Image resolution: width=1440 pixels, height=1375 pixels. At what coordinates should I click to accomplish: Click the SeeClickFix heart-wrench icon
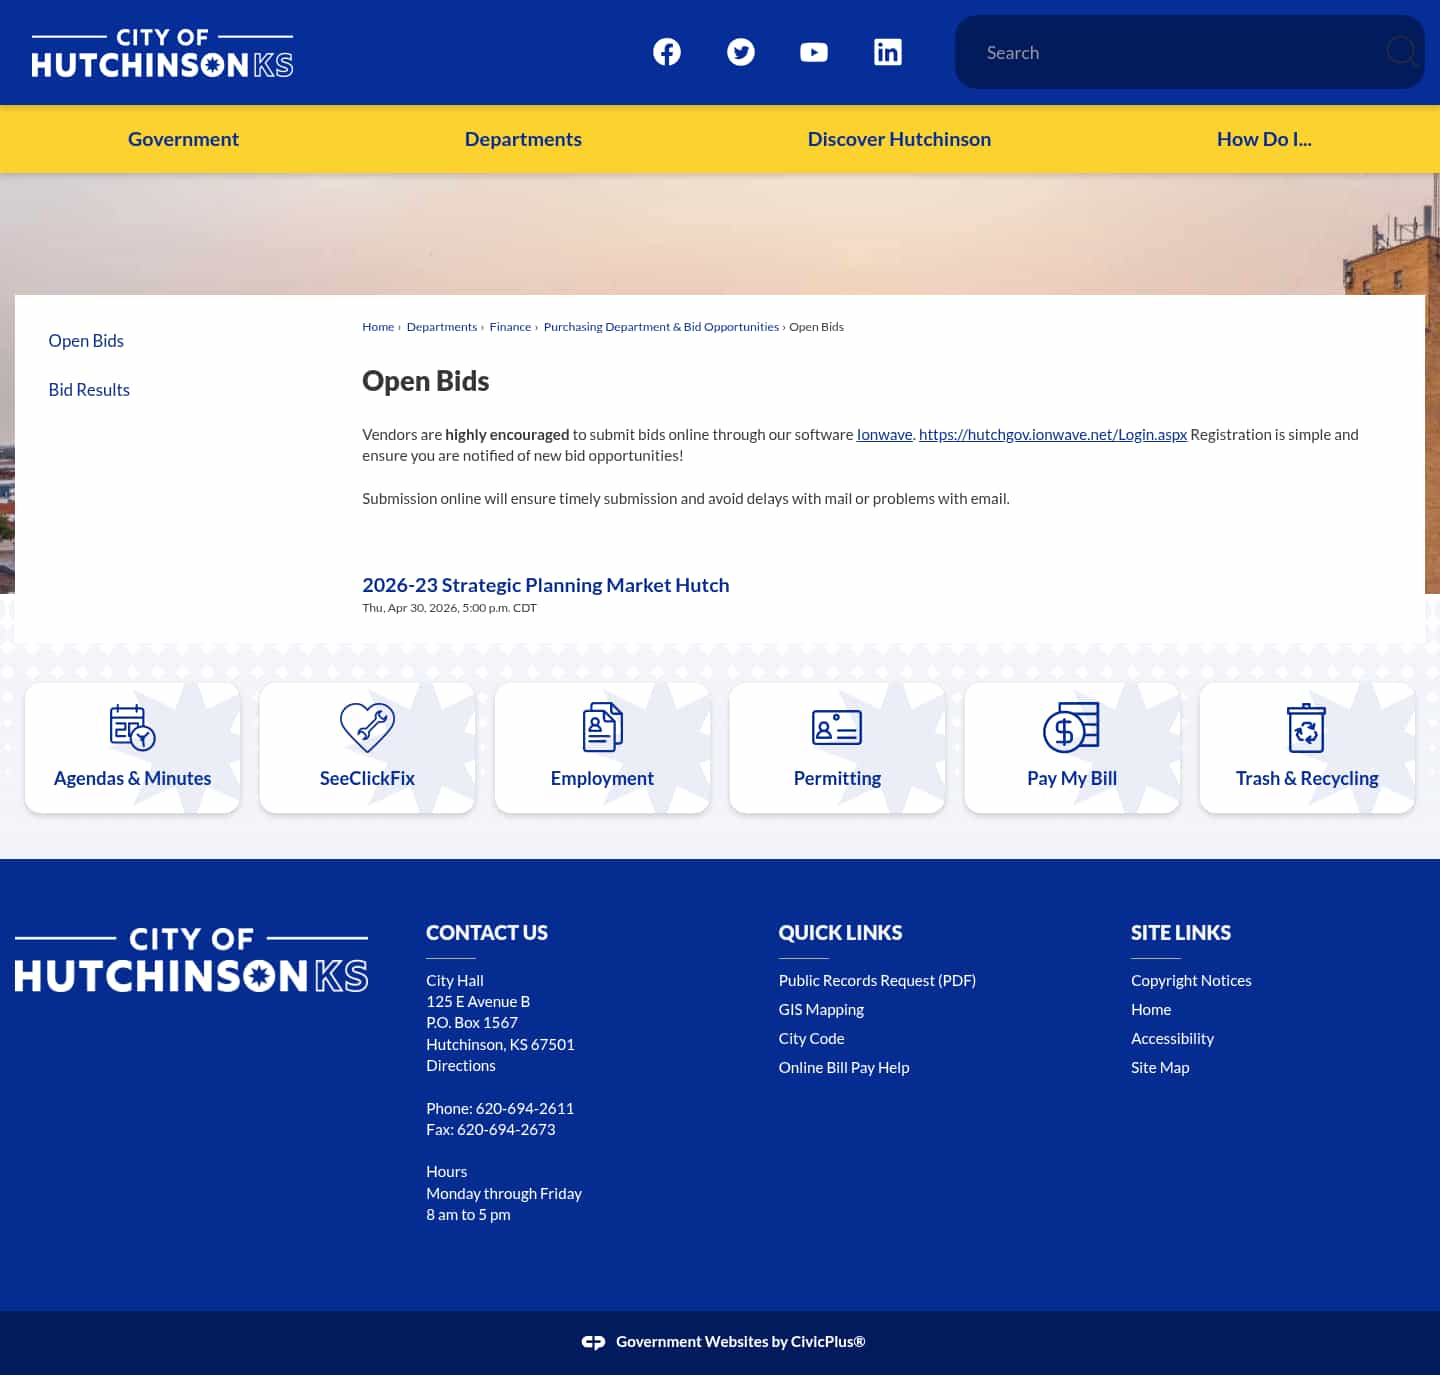click(x=367, y=727)
